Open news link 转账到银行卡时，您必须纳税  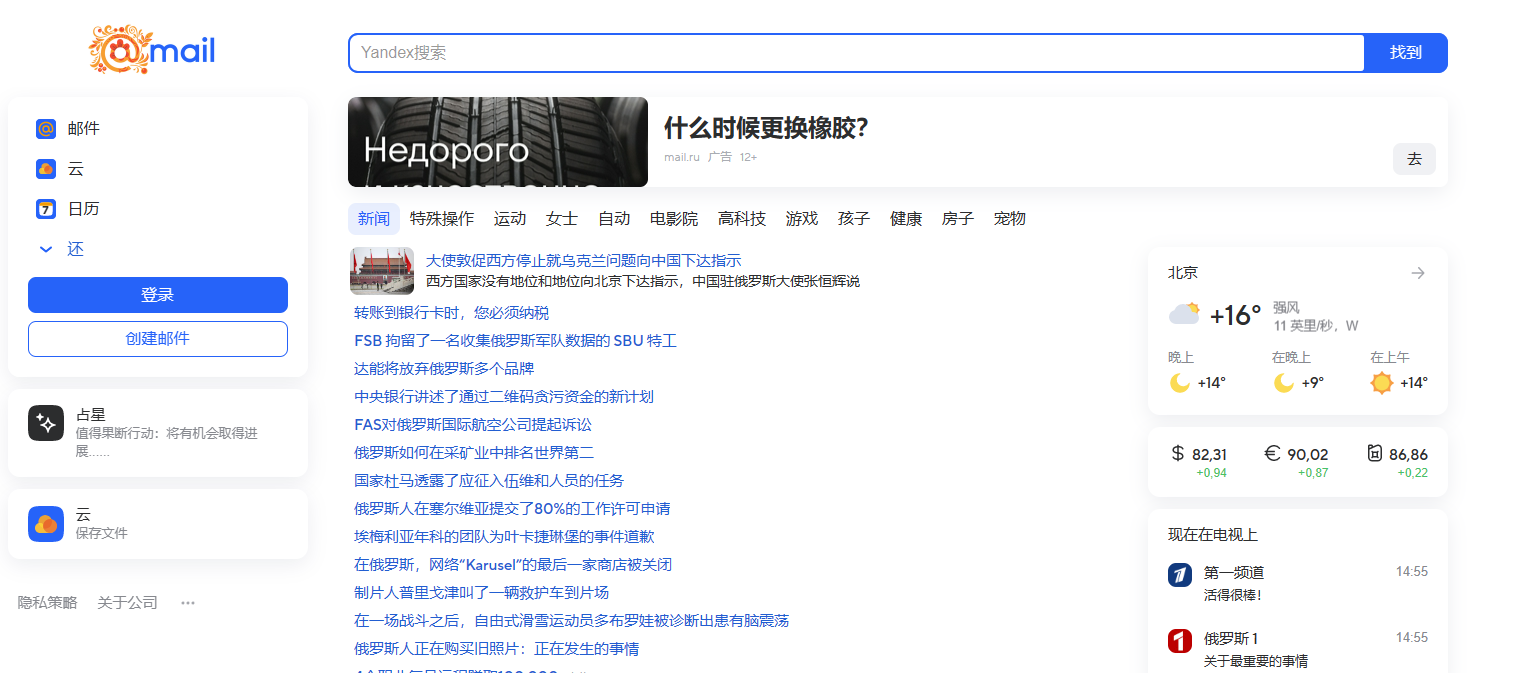click(x=451, y=313)
